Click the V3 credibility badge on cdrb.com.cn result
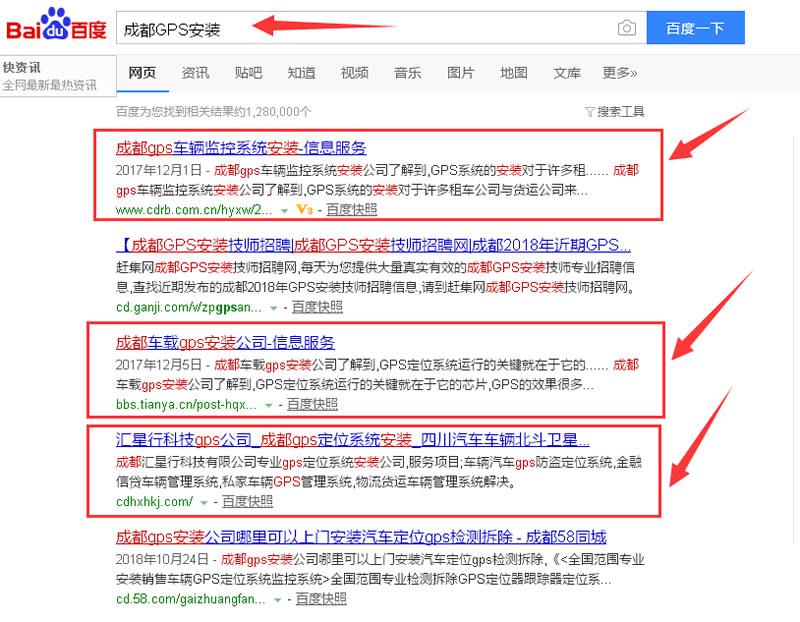Image resolution: width=800 pixels, height=622 pixels. coord(305,209)
